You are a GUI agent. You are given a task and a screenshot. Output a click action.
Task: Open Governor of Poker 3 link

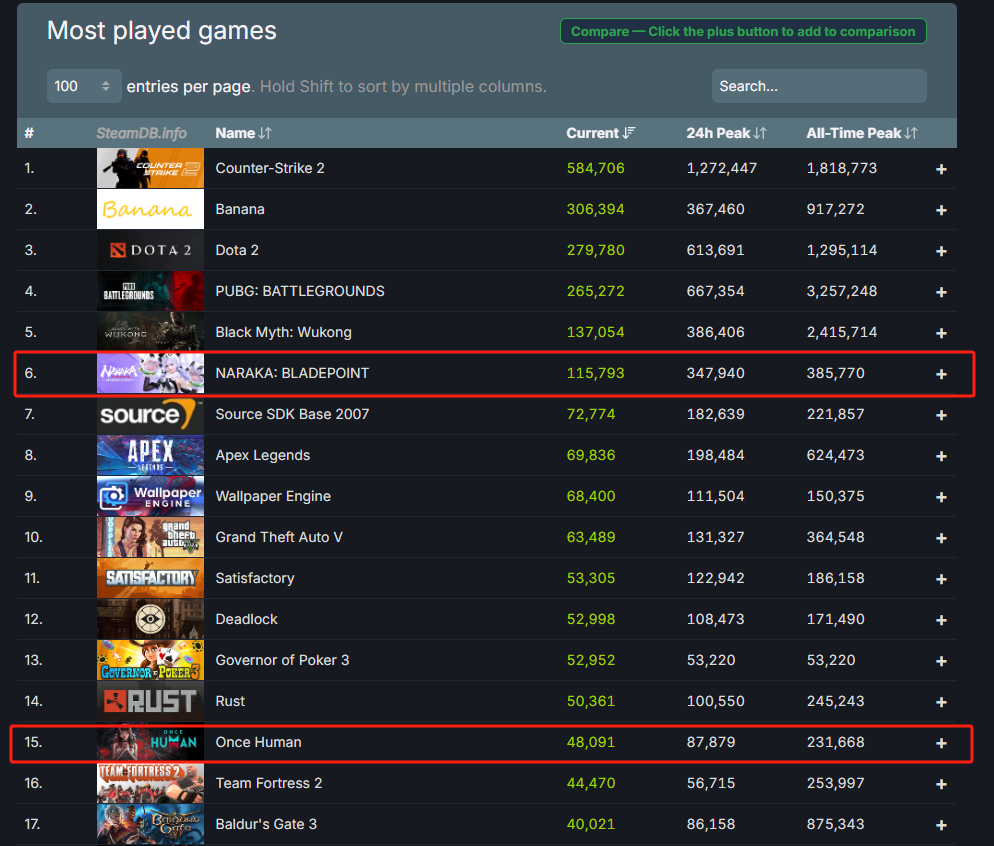pos(282,660)
